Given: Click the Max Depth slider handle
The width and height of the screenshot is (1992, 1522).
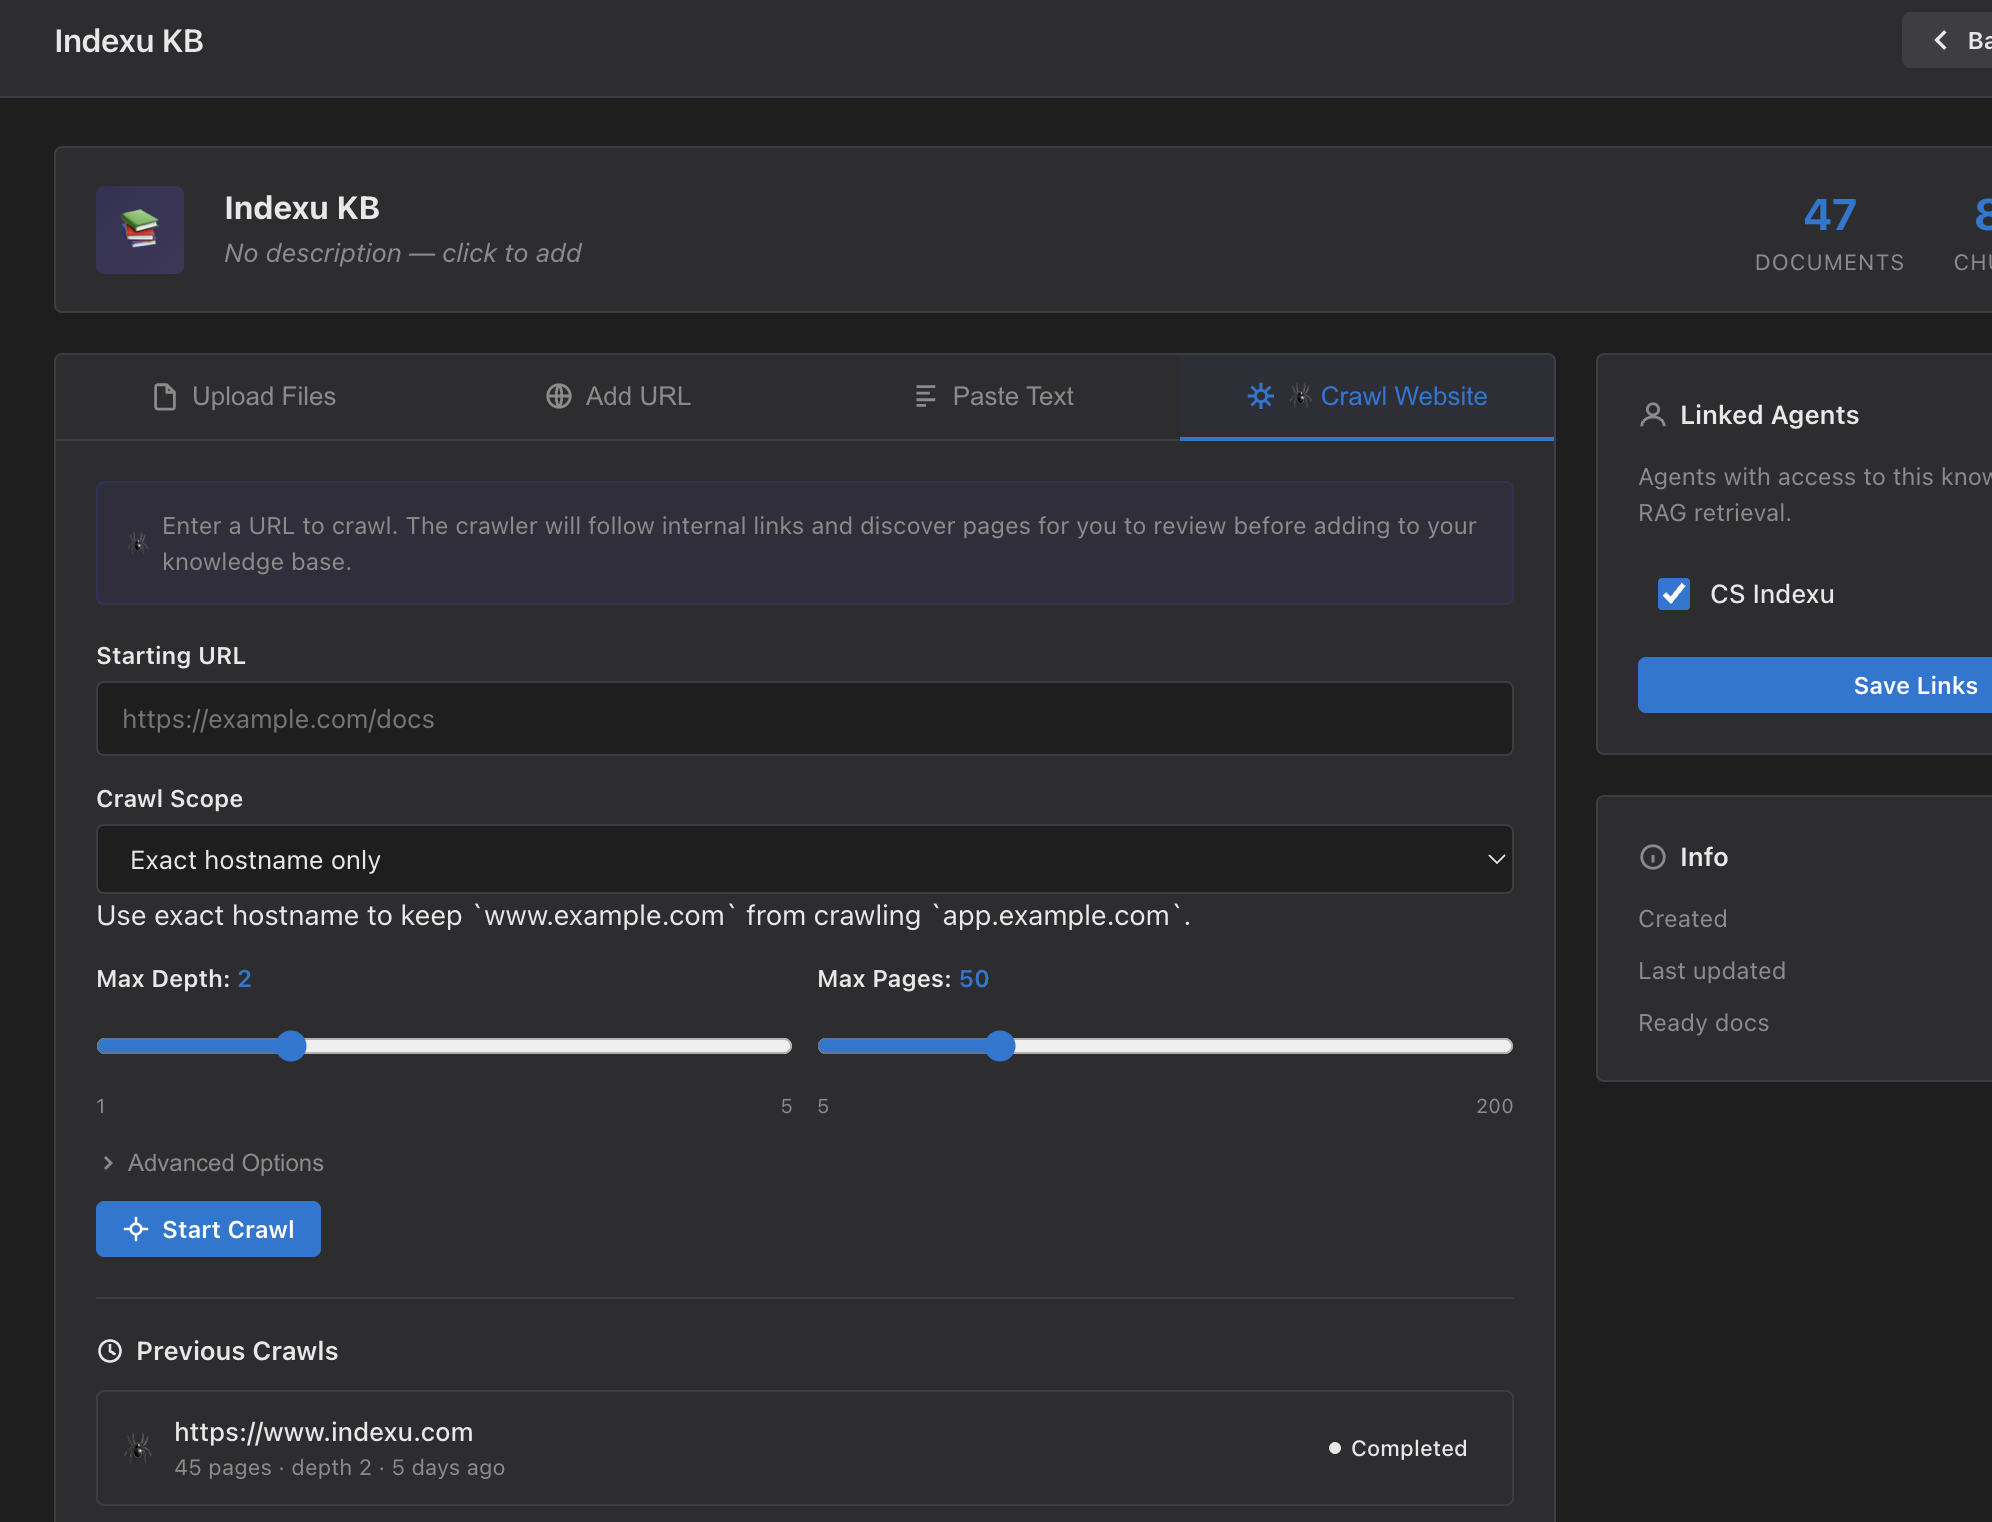Looking at the screenshot, I should point(291,1046).
